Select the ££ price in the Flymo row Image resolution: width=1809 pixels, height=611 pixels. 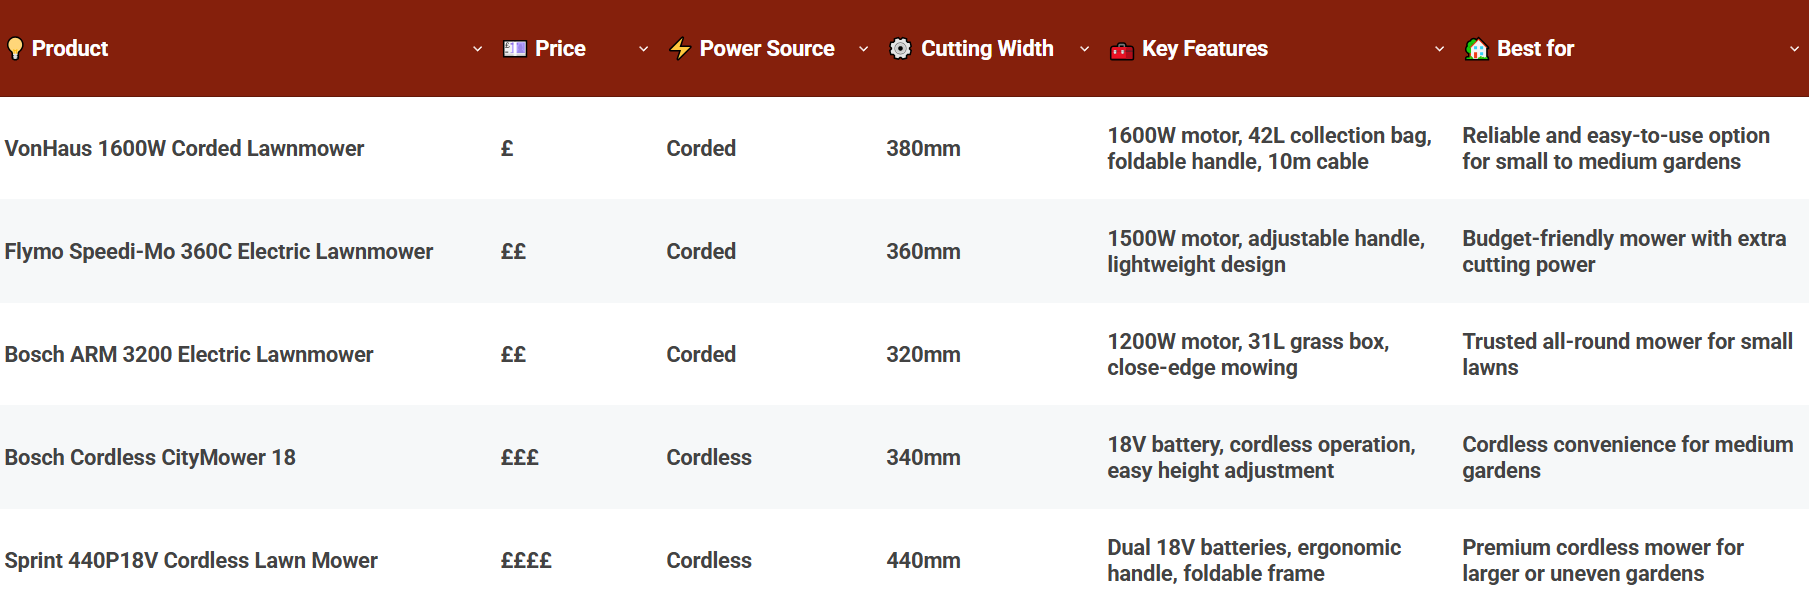coord(513,252)
